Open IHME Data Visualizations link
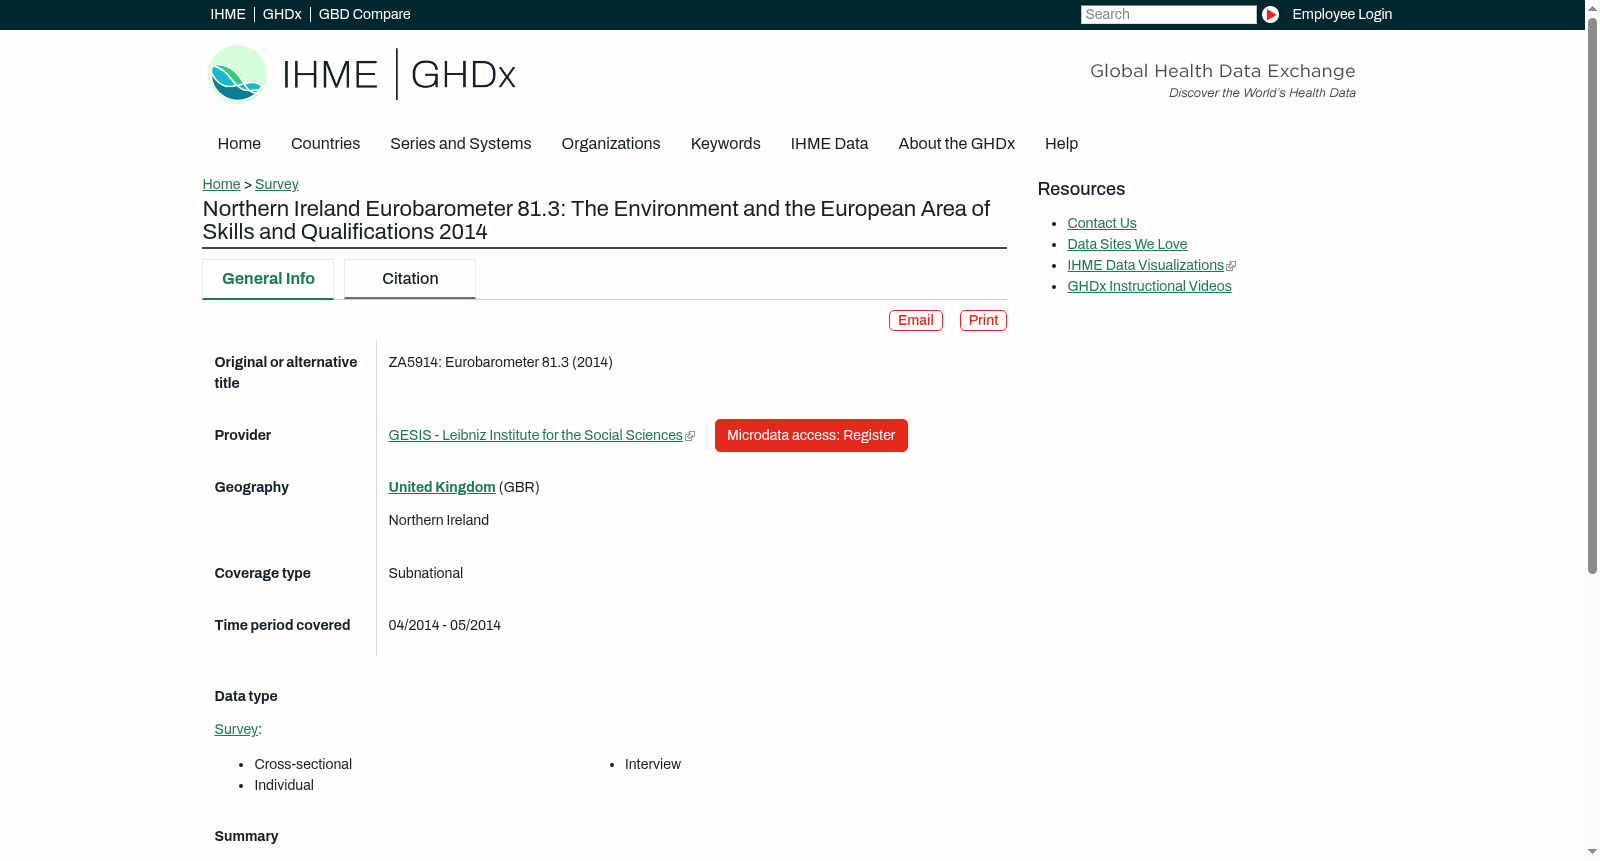The height and width of the screenshot is (861, 1600). (1145, 265)
